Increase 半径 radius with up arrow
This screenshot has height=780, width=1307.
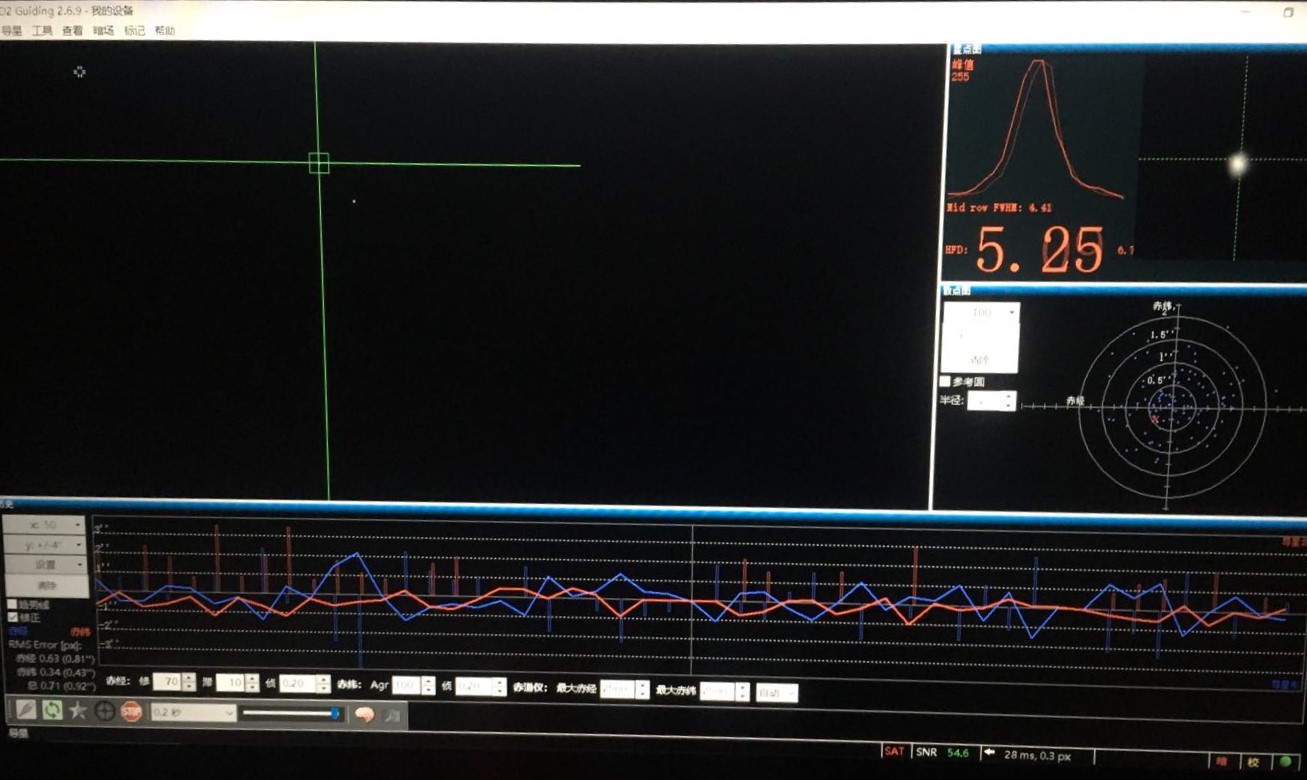[1010, 396]
